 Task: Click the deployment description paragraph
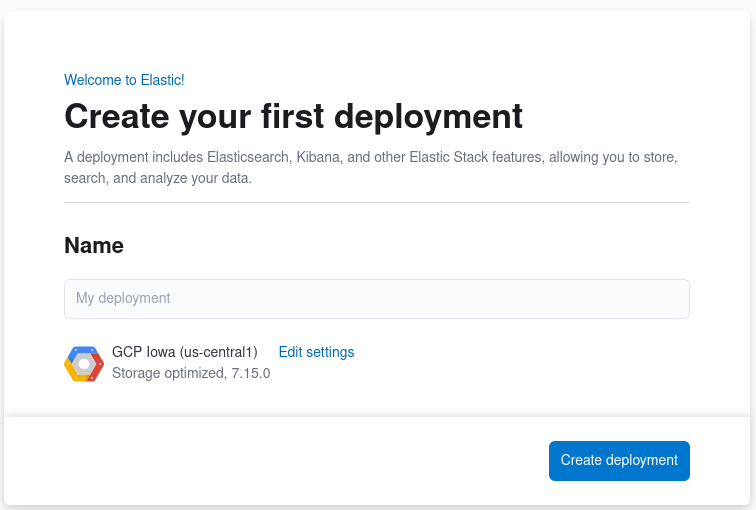(x=371, y=167)
